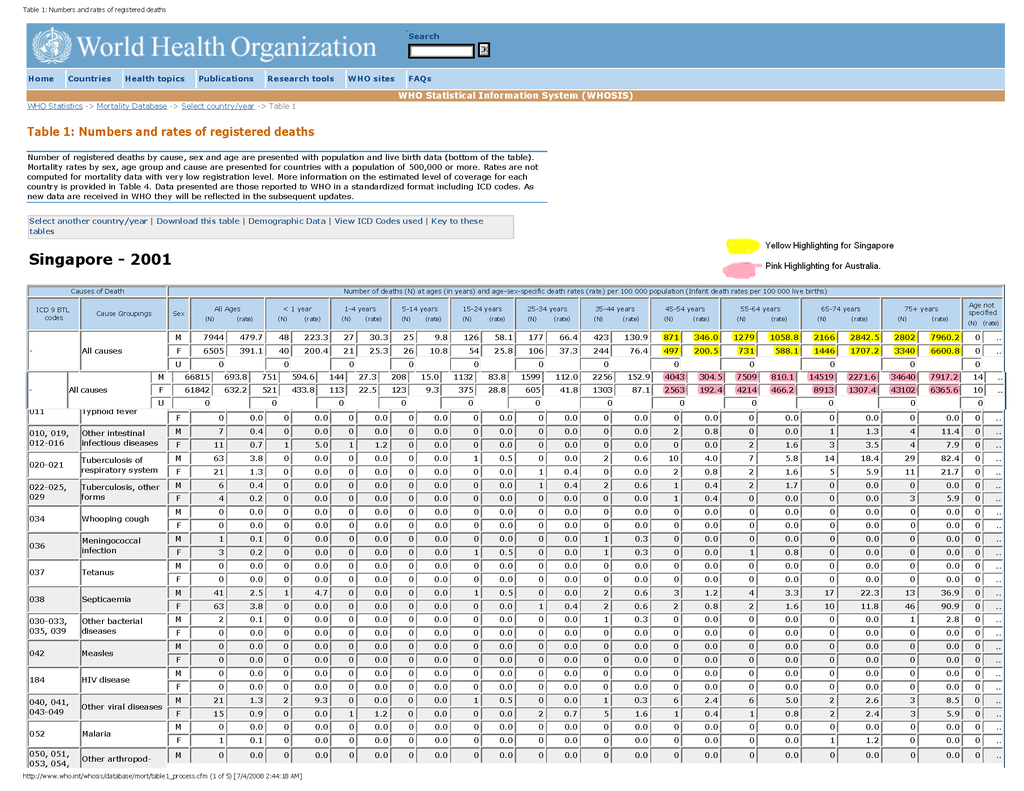This screenshot has height=791, width=1024.
Task: Open View ICD Codes used link
Action: (378, 221)
